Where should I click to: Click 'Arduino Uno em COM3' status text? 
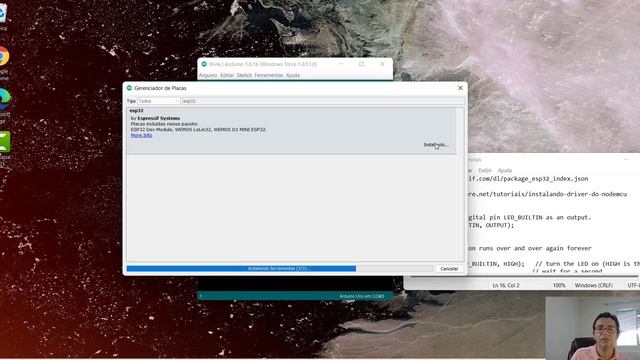coord(362,296)
